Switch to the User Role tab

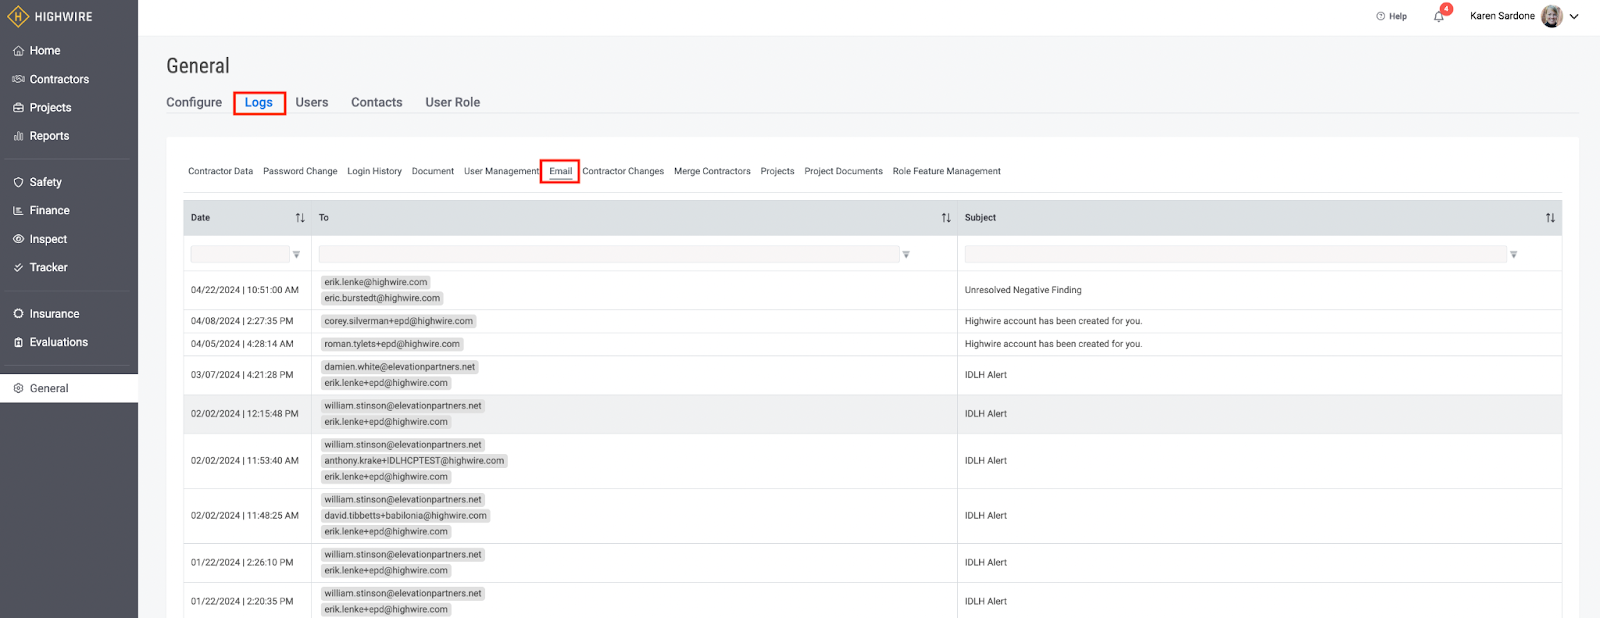[453, 103]
